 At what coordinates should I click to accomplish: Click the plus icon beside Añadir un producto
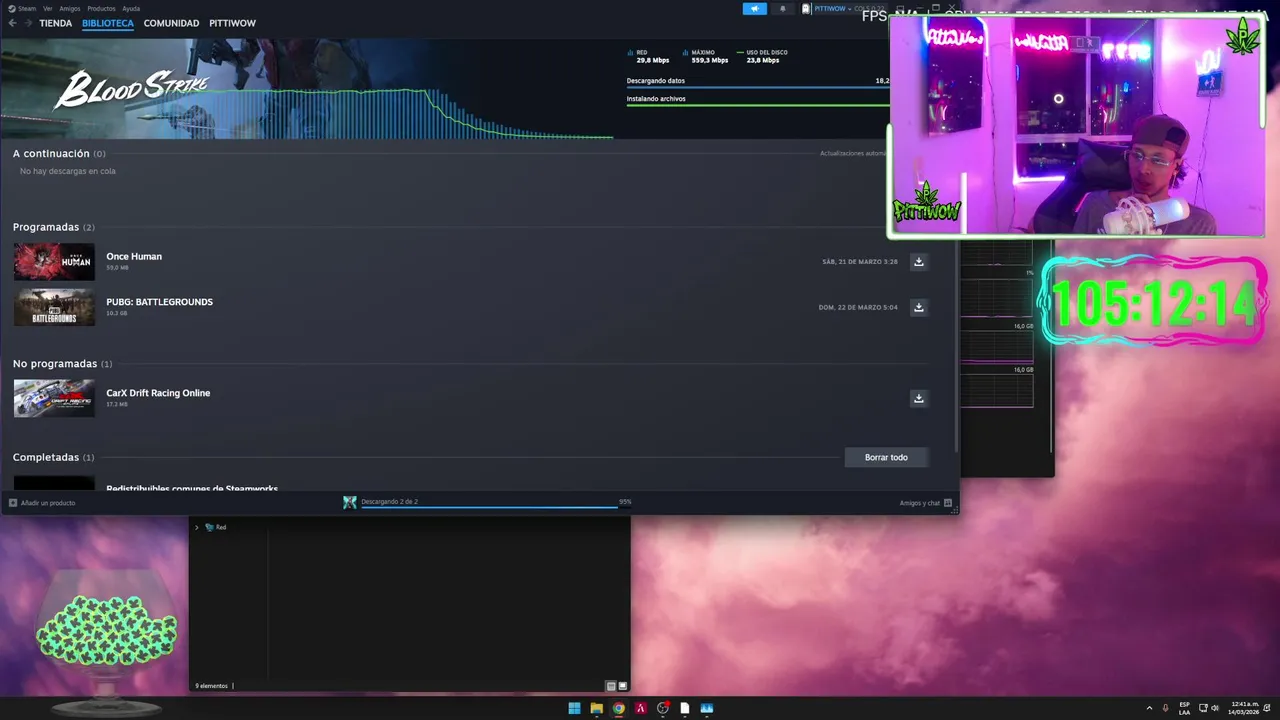click(x=13, y=503)
